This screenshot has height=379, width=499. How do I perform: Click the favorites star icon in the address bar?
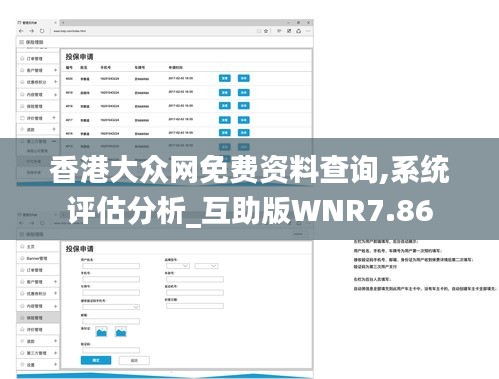click(x=266, y=31)
